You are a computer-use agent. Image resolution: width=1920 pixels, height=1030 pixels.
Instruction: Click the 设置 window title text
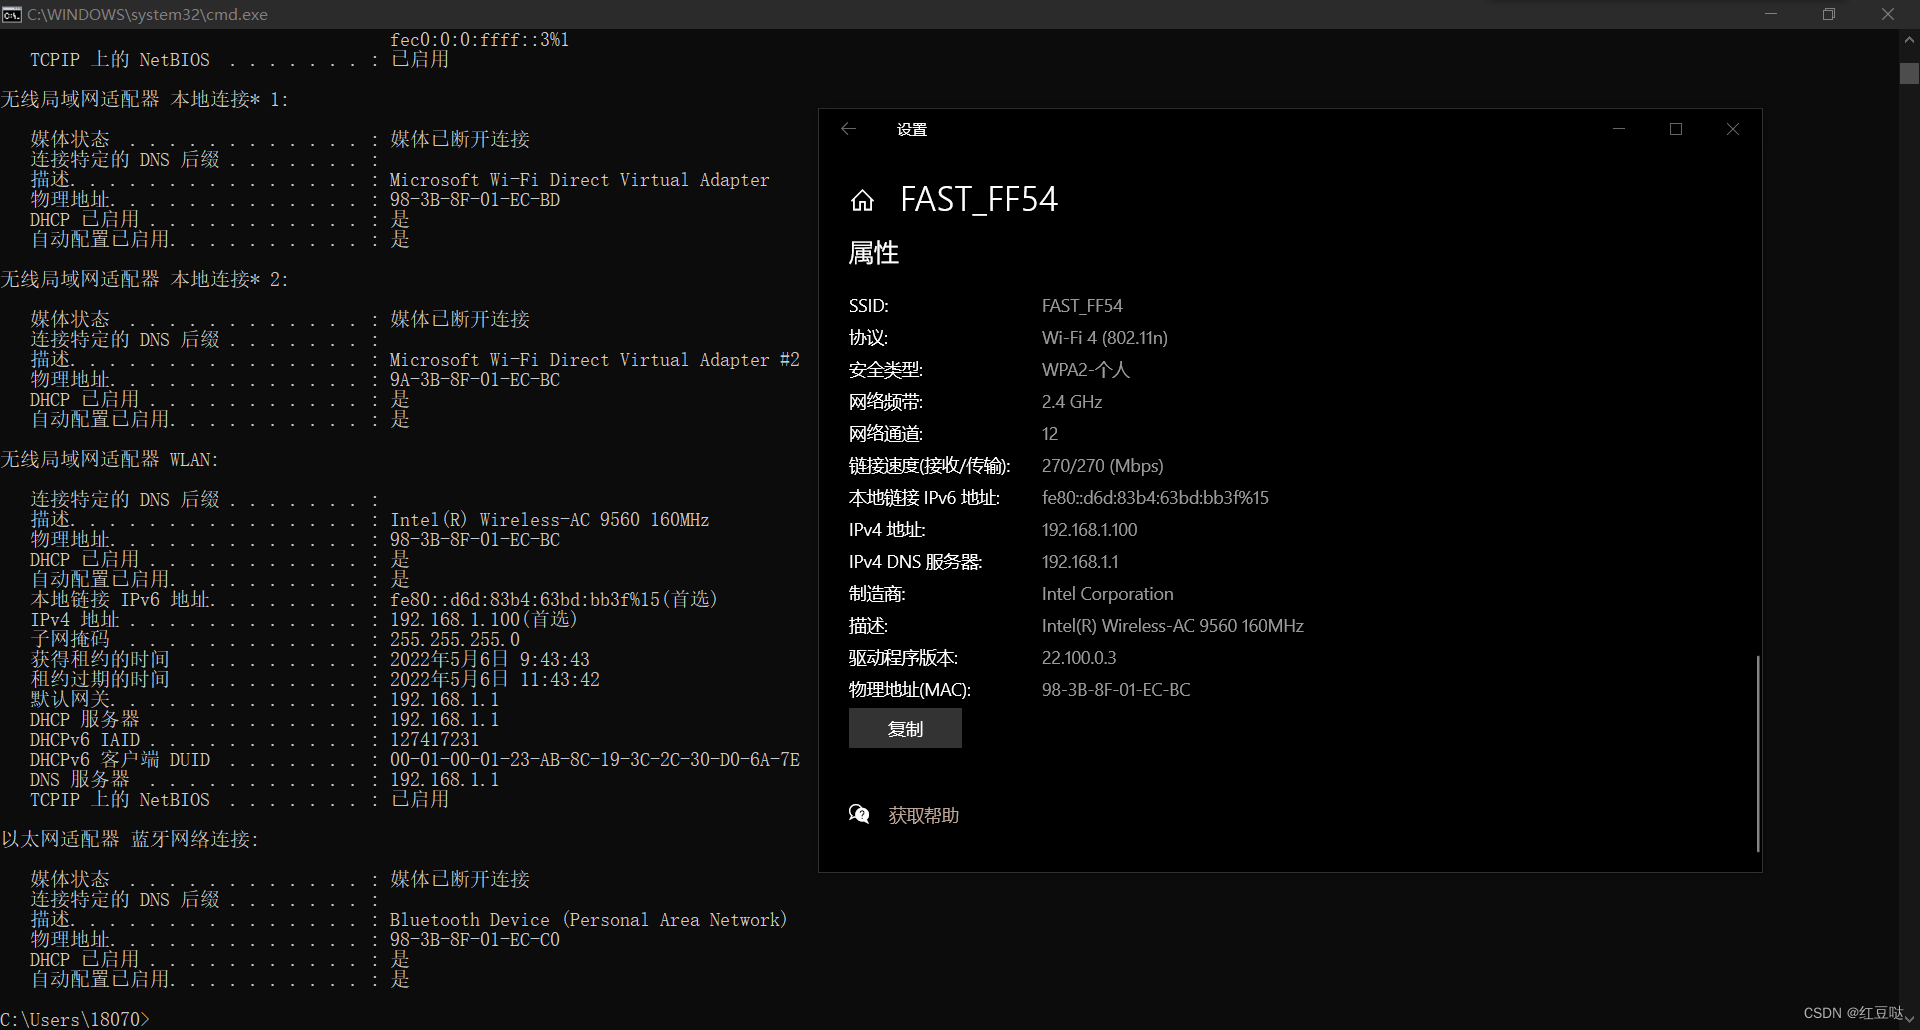(912, 129)
